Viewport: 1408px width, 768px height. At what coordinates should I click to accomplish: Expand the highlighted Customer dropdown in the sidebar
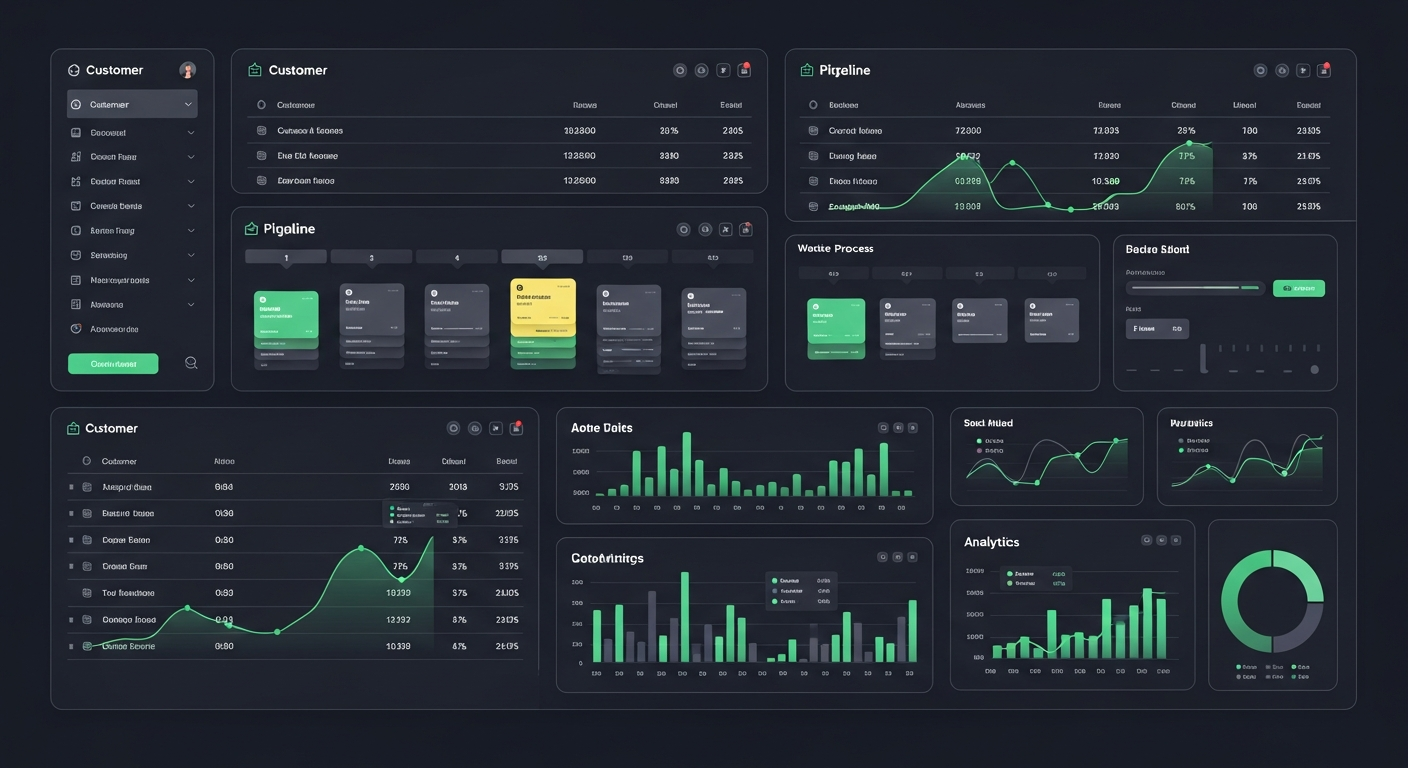[x=188, y=104]
